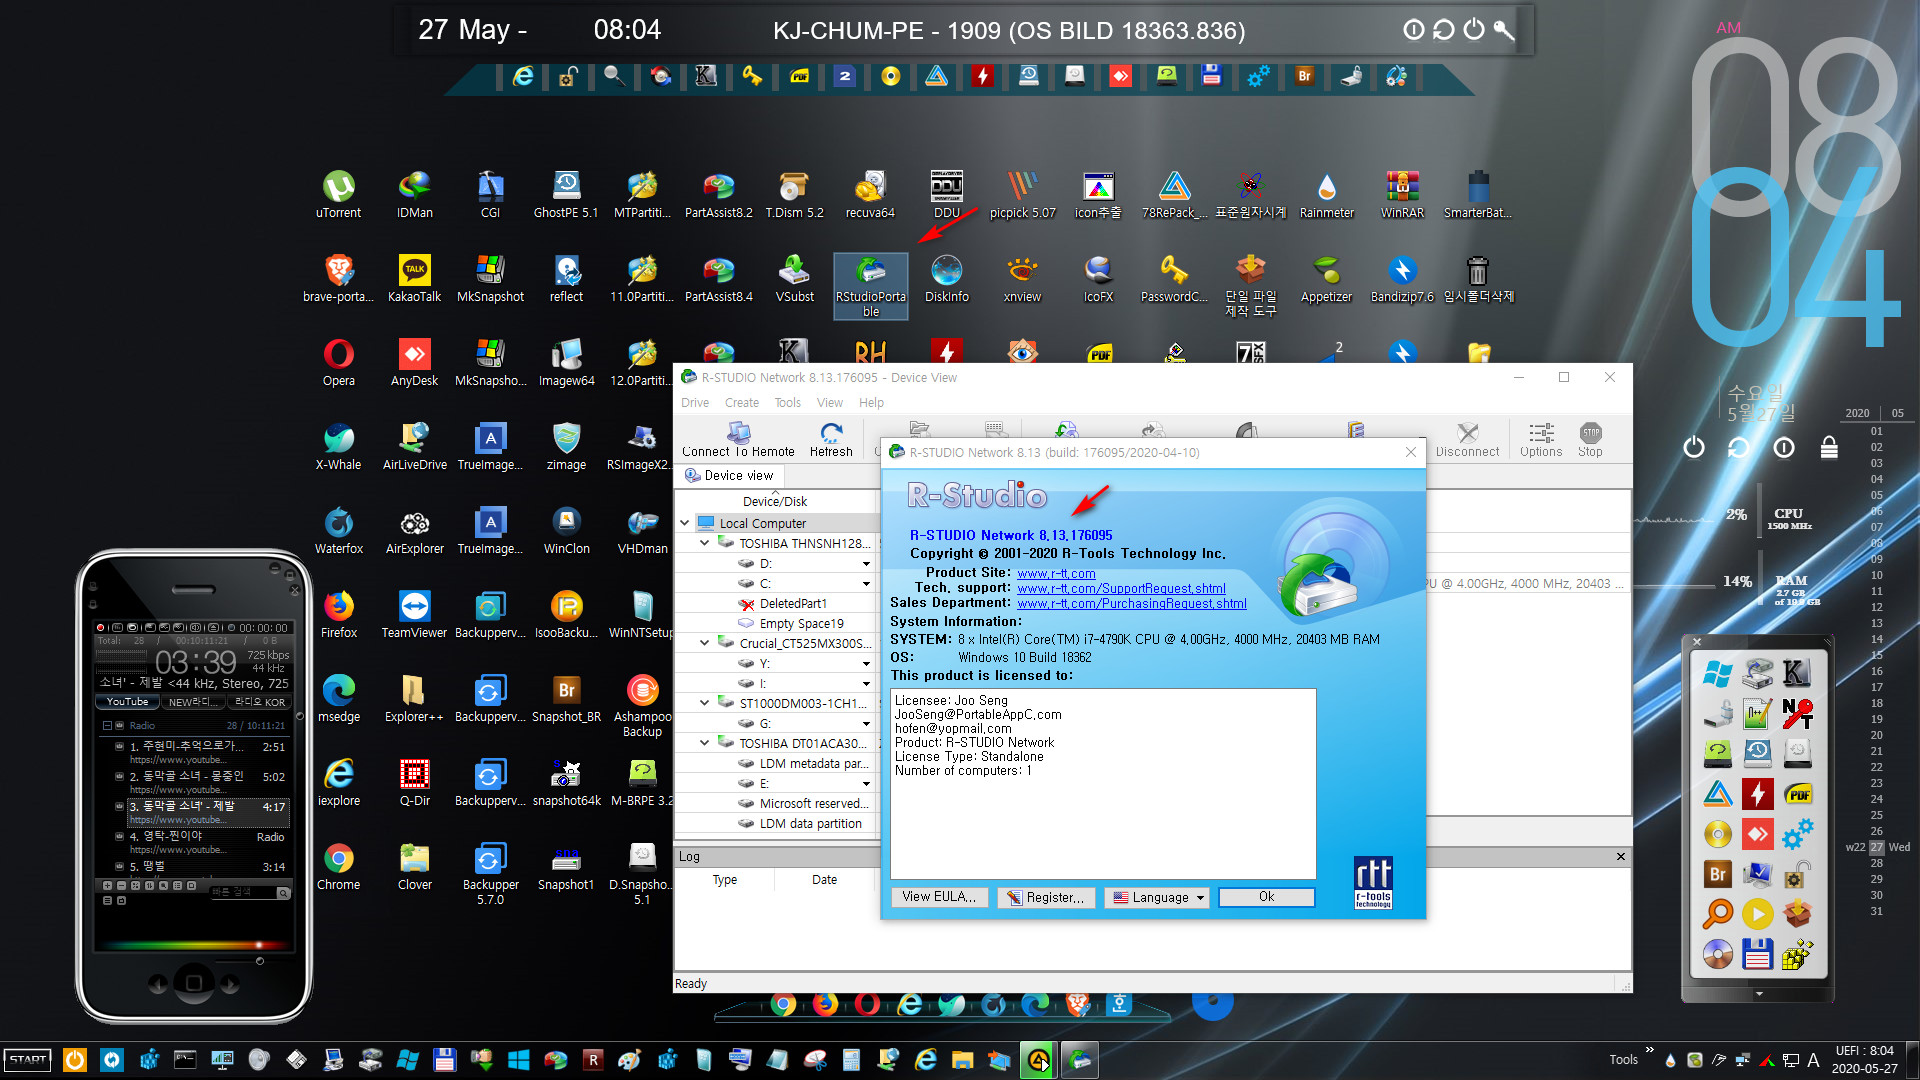Viewport: 1920px width, 1080px height.
Task: Click Connect To Remote toolbar icon
Action: click(738, 439)
